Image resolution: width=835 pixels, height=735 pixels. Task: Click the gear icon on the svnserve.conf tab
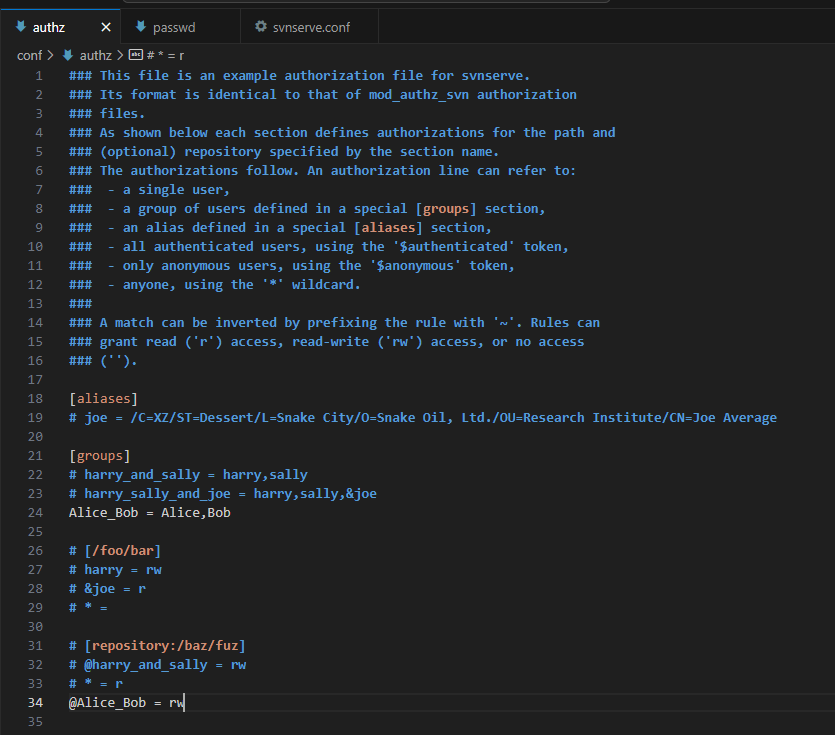[260, 27]
